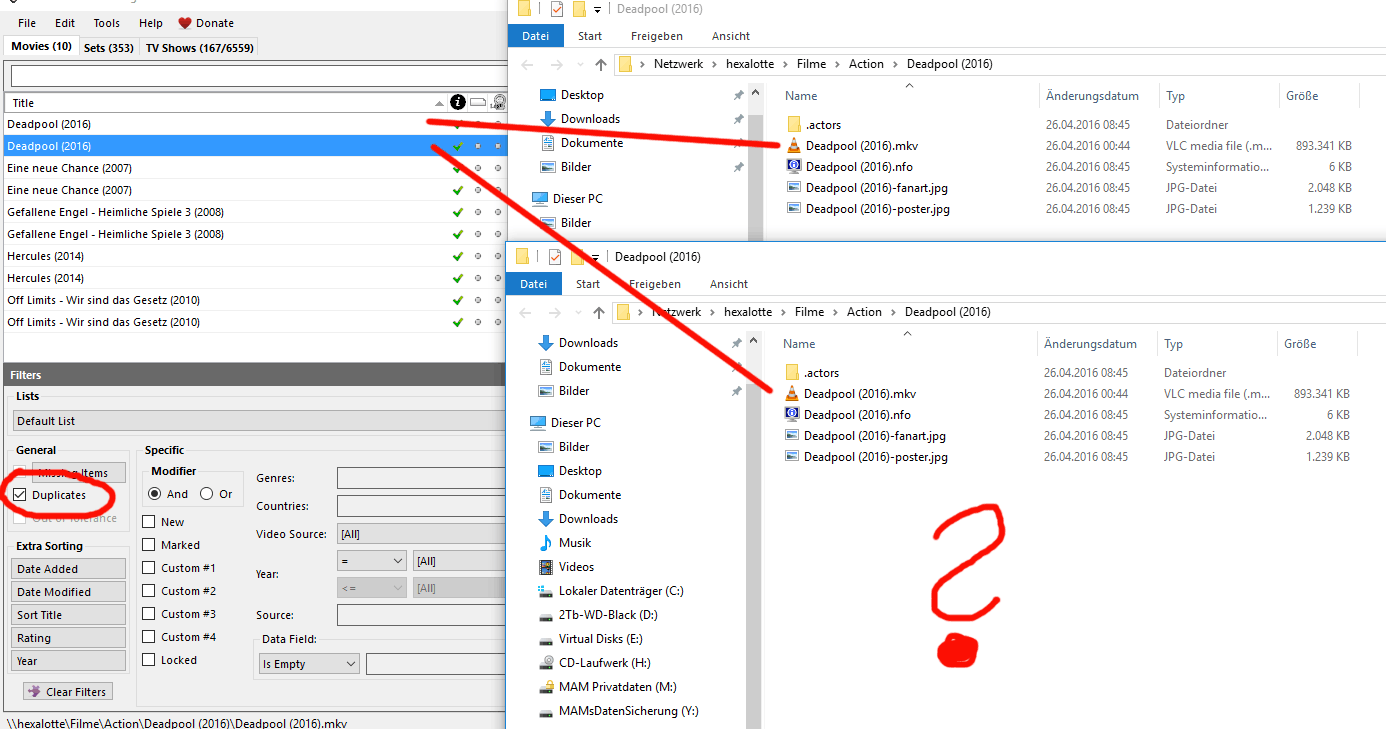Enable the Custom #3 checkbox
Screen dimensions: 1386x729
coord(148,614)
